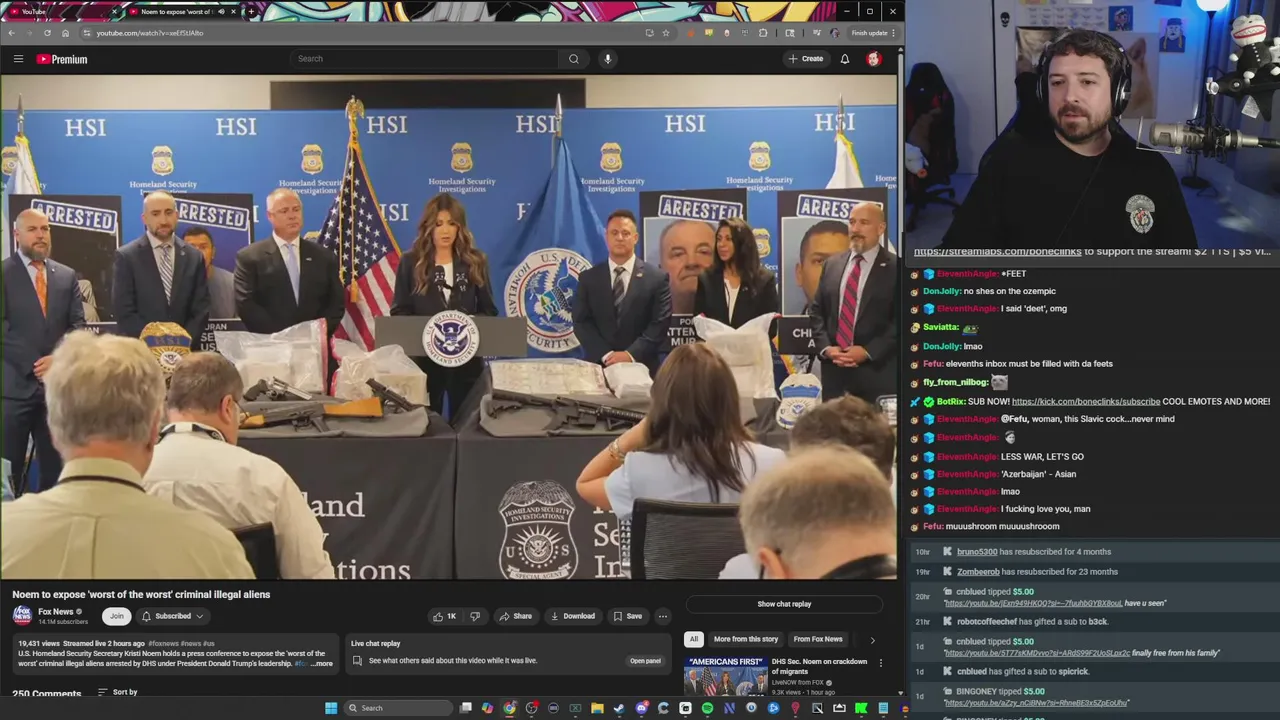This screenshot has width=1280, height=720.
Task: Join the Fox News channel
Action: tap(117, 616)
